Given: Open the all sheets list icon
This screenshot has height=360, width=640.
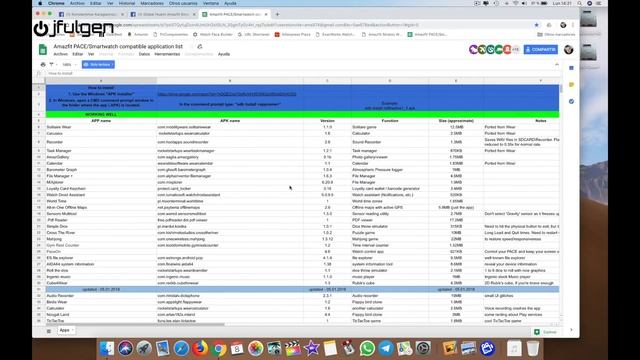Looking at the screenshot, I should click(49, 331).
